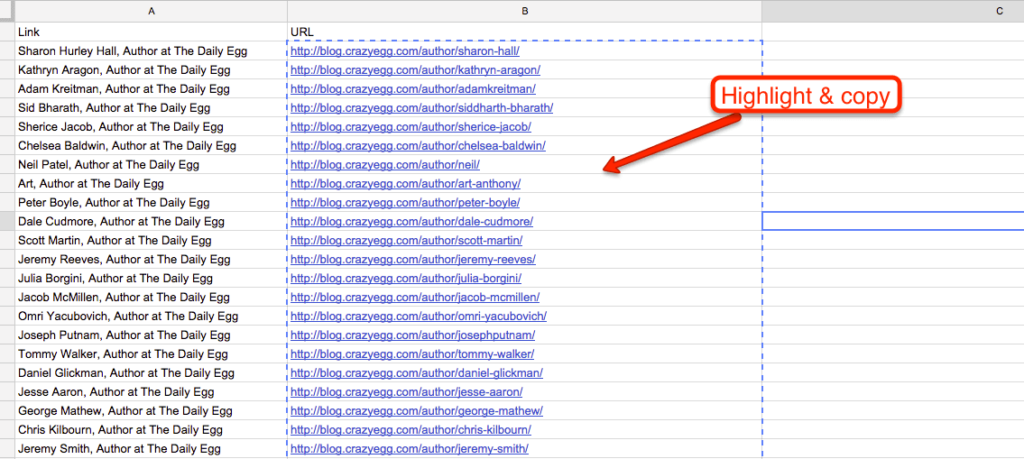The width and height of the screenshot is (1024, 459).
Task: Select cell 'Jacob McMillen, Author at The Daily Egg'
Action: coord(151,297)
